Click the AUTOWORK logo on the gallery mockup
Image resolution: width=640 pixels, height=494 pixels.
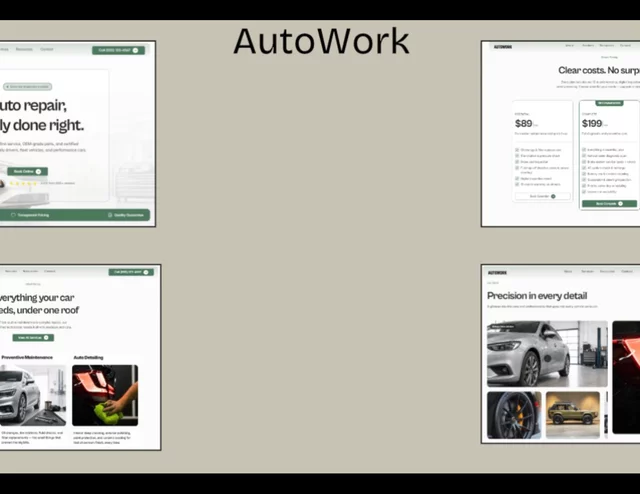[497, 272]
